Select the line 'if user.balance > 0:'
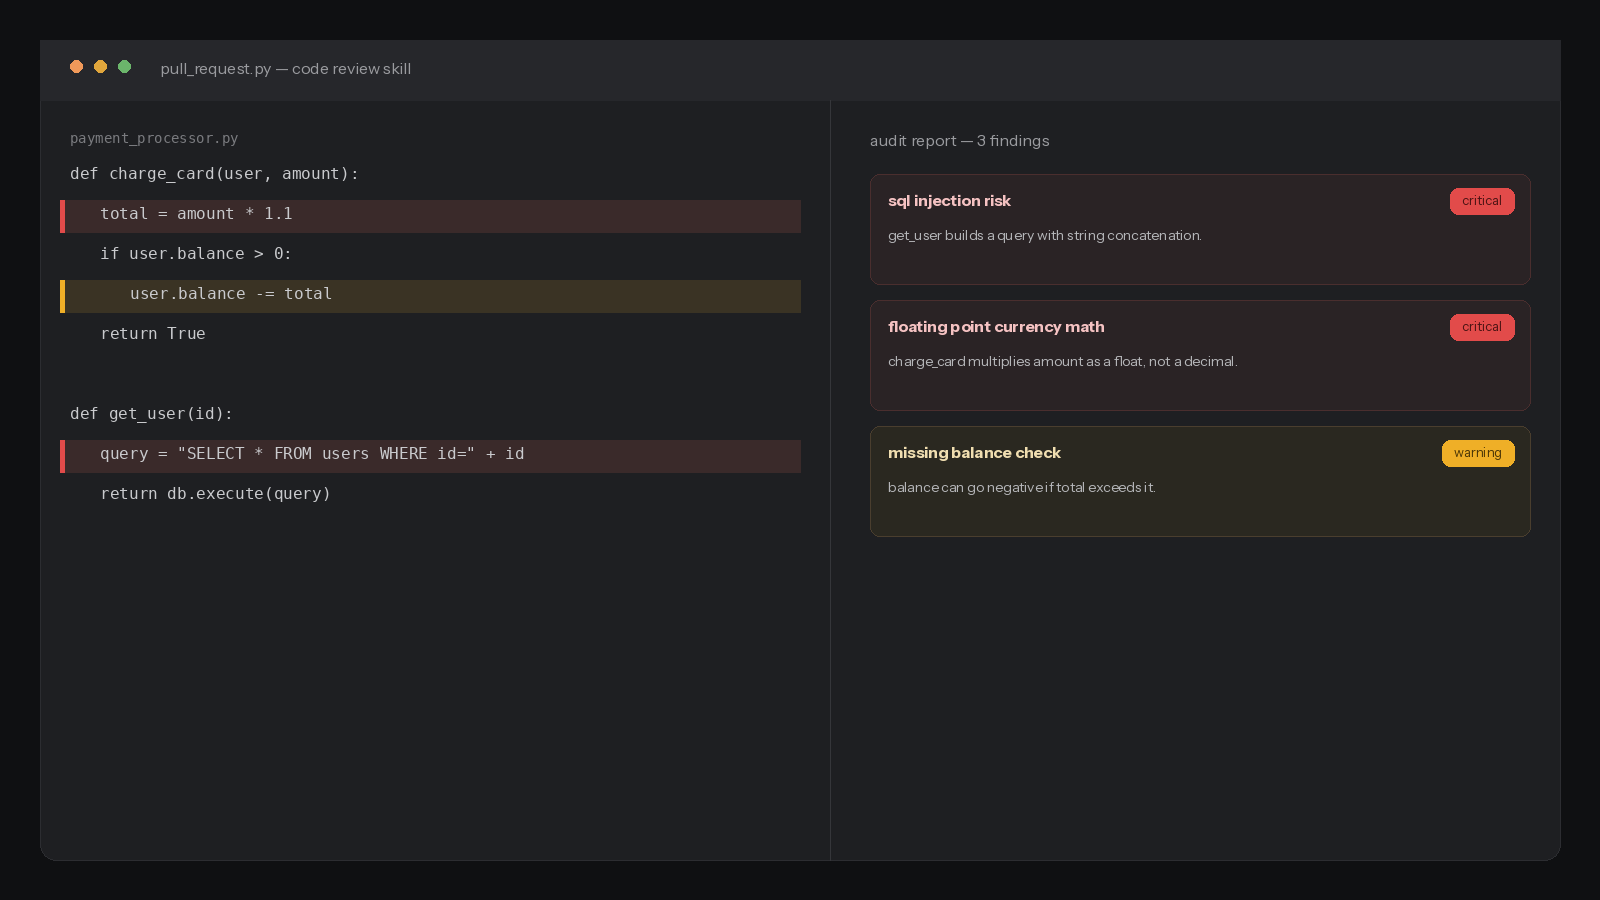This screenshot has width=1600, height=900. coord(196,254)
